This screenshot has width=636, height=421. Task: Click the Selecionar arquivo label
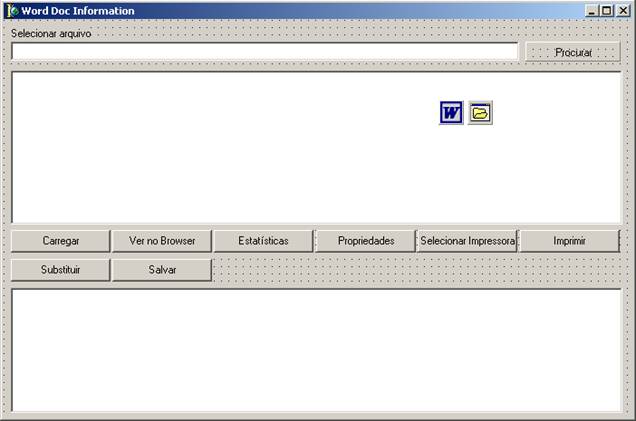[x=51, y=33]
